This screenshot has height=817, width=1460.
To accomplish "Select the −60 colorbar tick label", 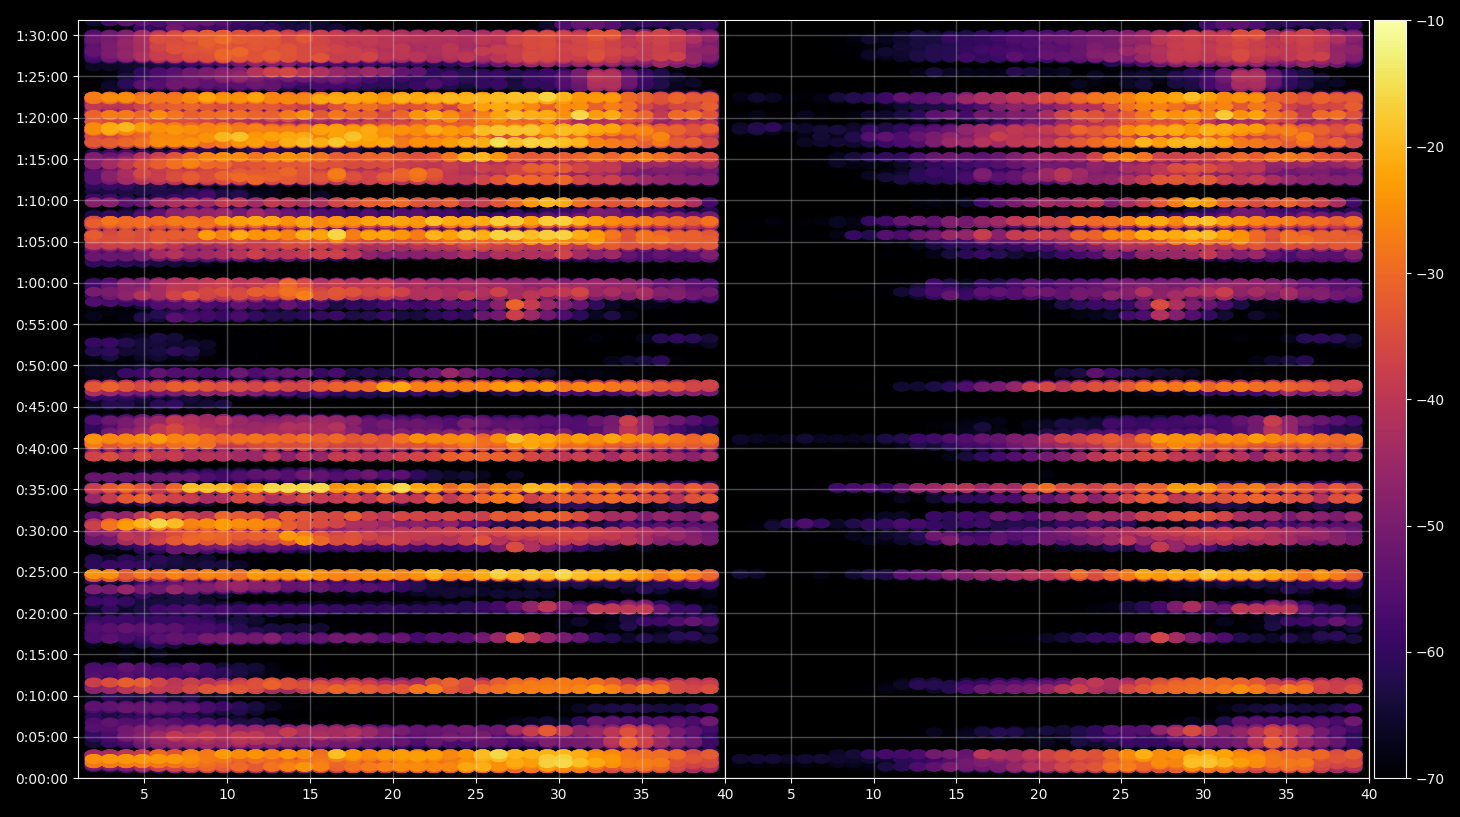I will pos(1431,652).
